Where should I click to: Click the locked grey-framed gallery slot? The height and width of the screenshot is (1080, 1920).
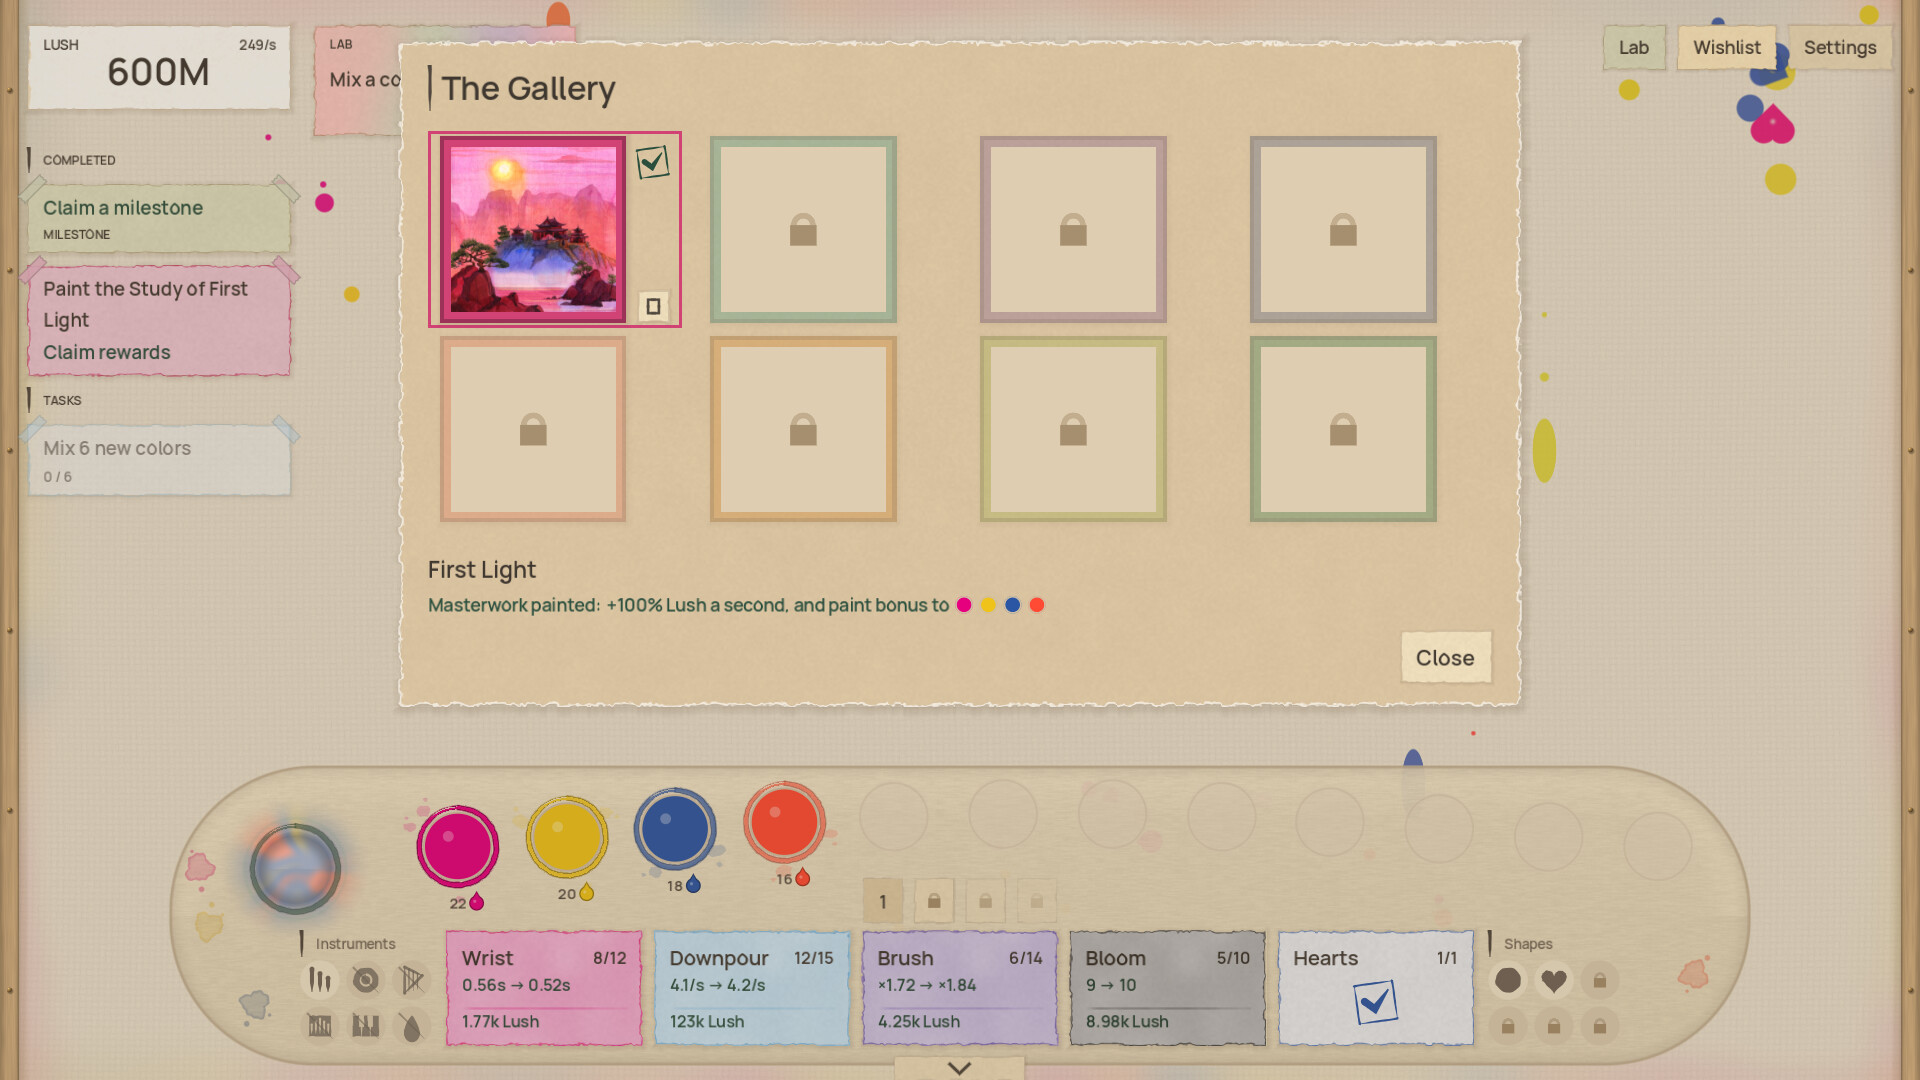[1343, 229]
